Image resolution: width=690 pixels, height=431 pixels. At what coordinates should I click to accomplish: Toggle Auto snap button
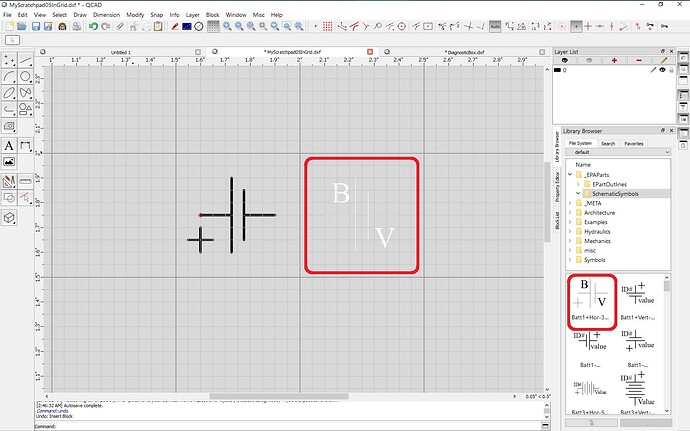click(x=495, y=26)
